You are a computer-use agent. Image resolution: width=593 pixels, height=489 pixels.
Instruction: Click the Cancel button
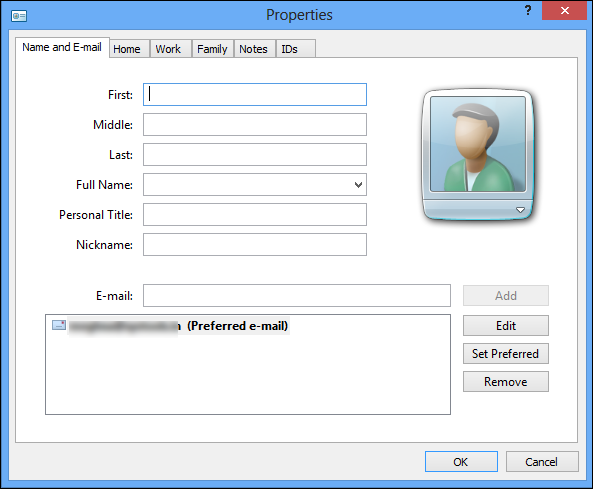542,462
